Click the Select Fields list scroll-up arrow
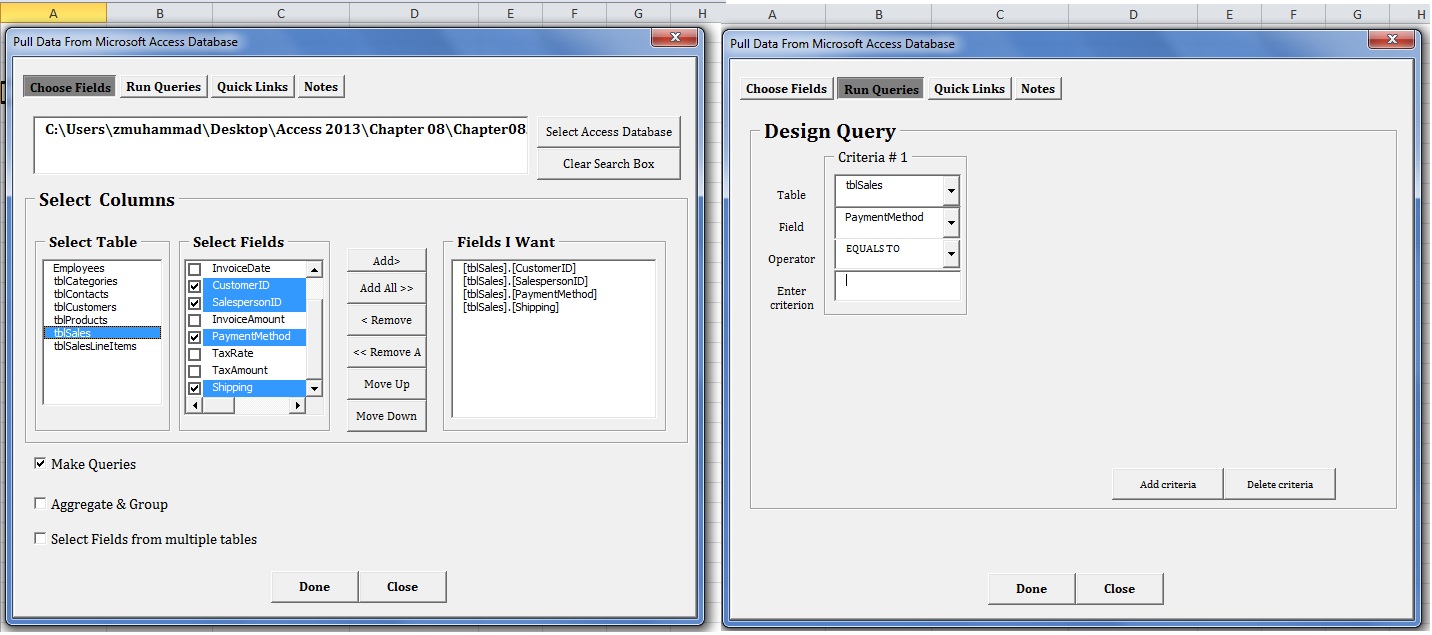Screen dimensions: 1432x635 314,269
